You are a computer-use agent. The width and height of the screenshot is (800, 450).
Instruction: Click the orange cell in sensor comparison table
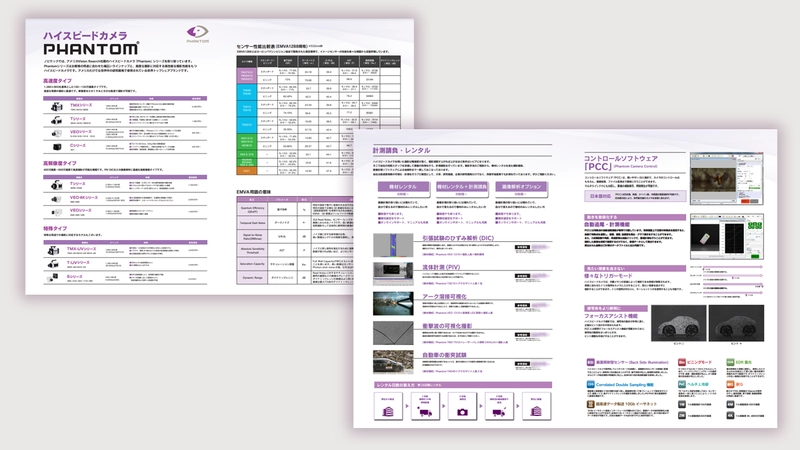246,171
